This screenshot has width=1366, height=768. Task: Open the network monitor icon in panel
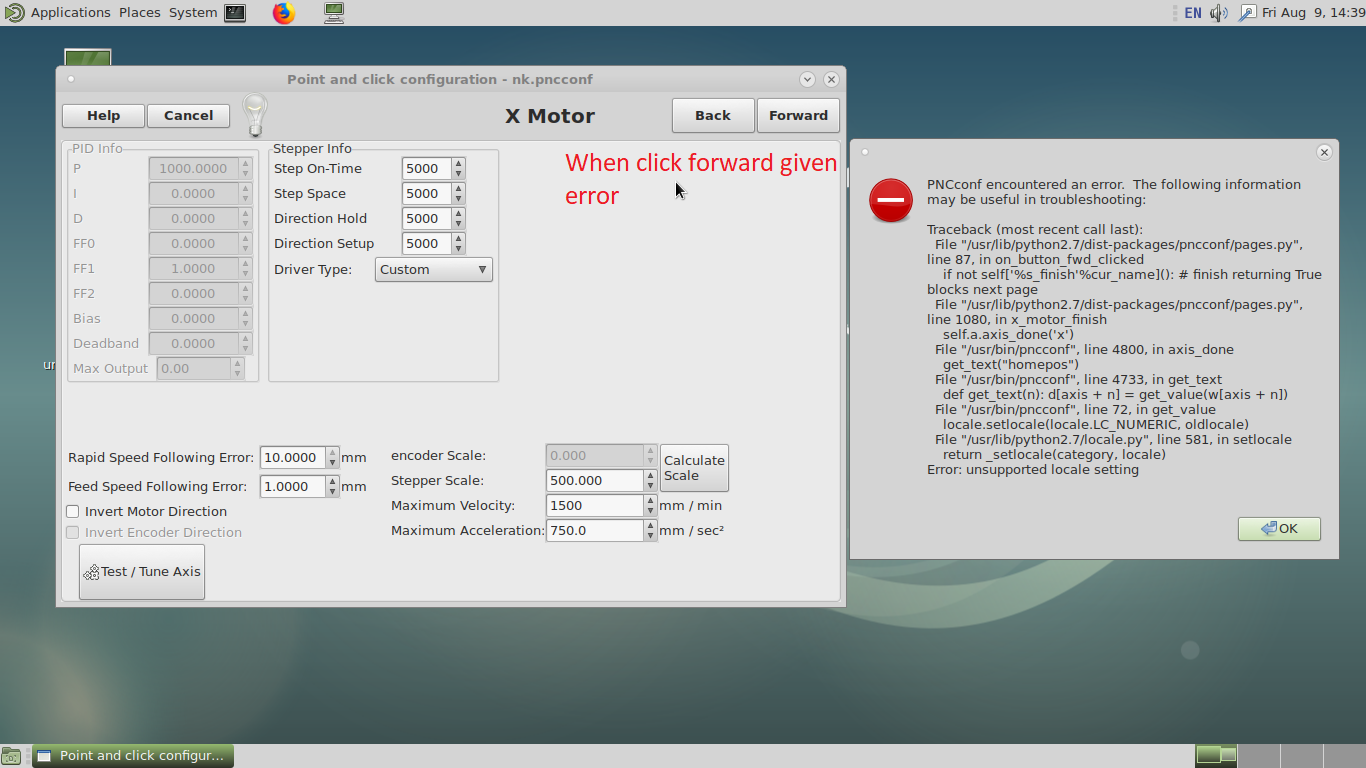334,13
